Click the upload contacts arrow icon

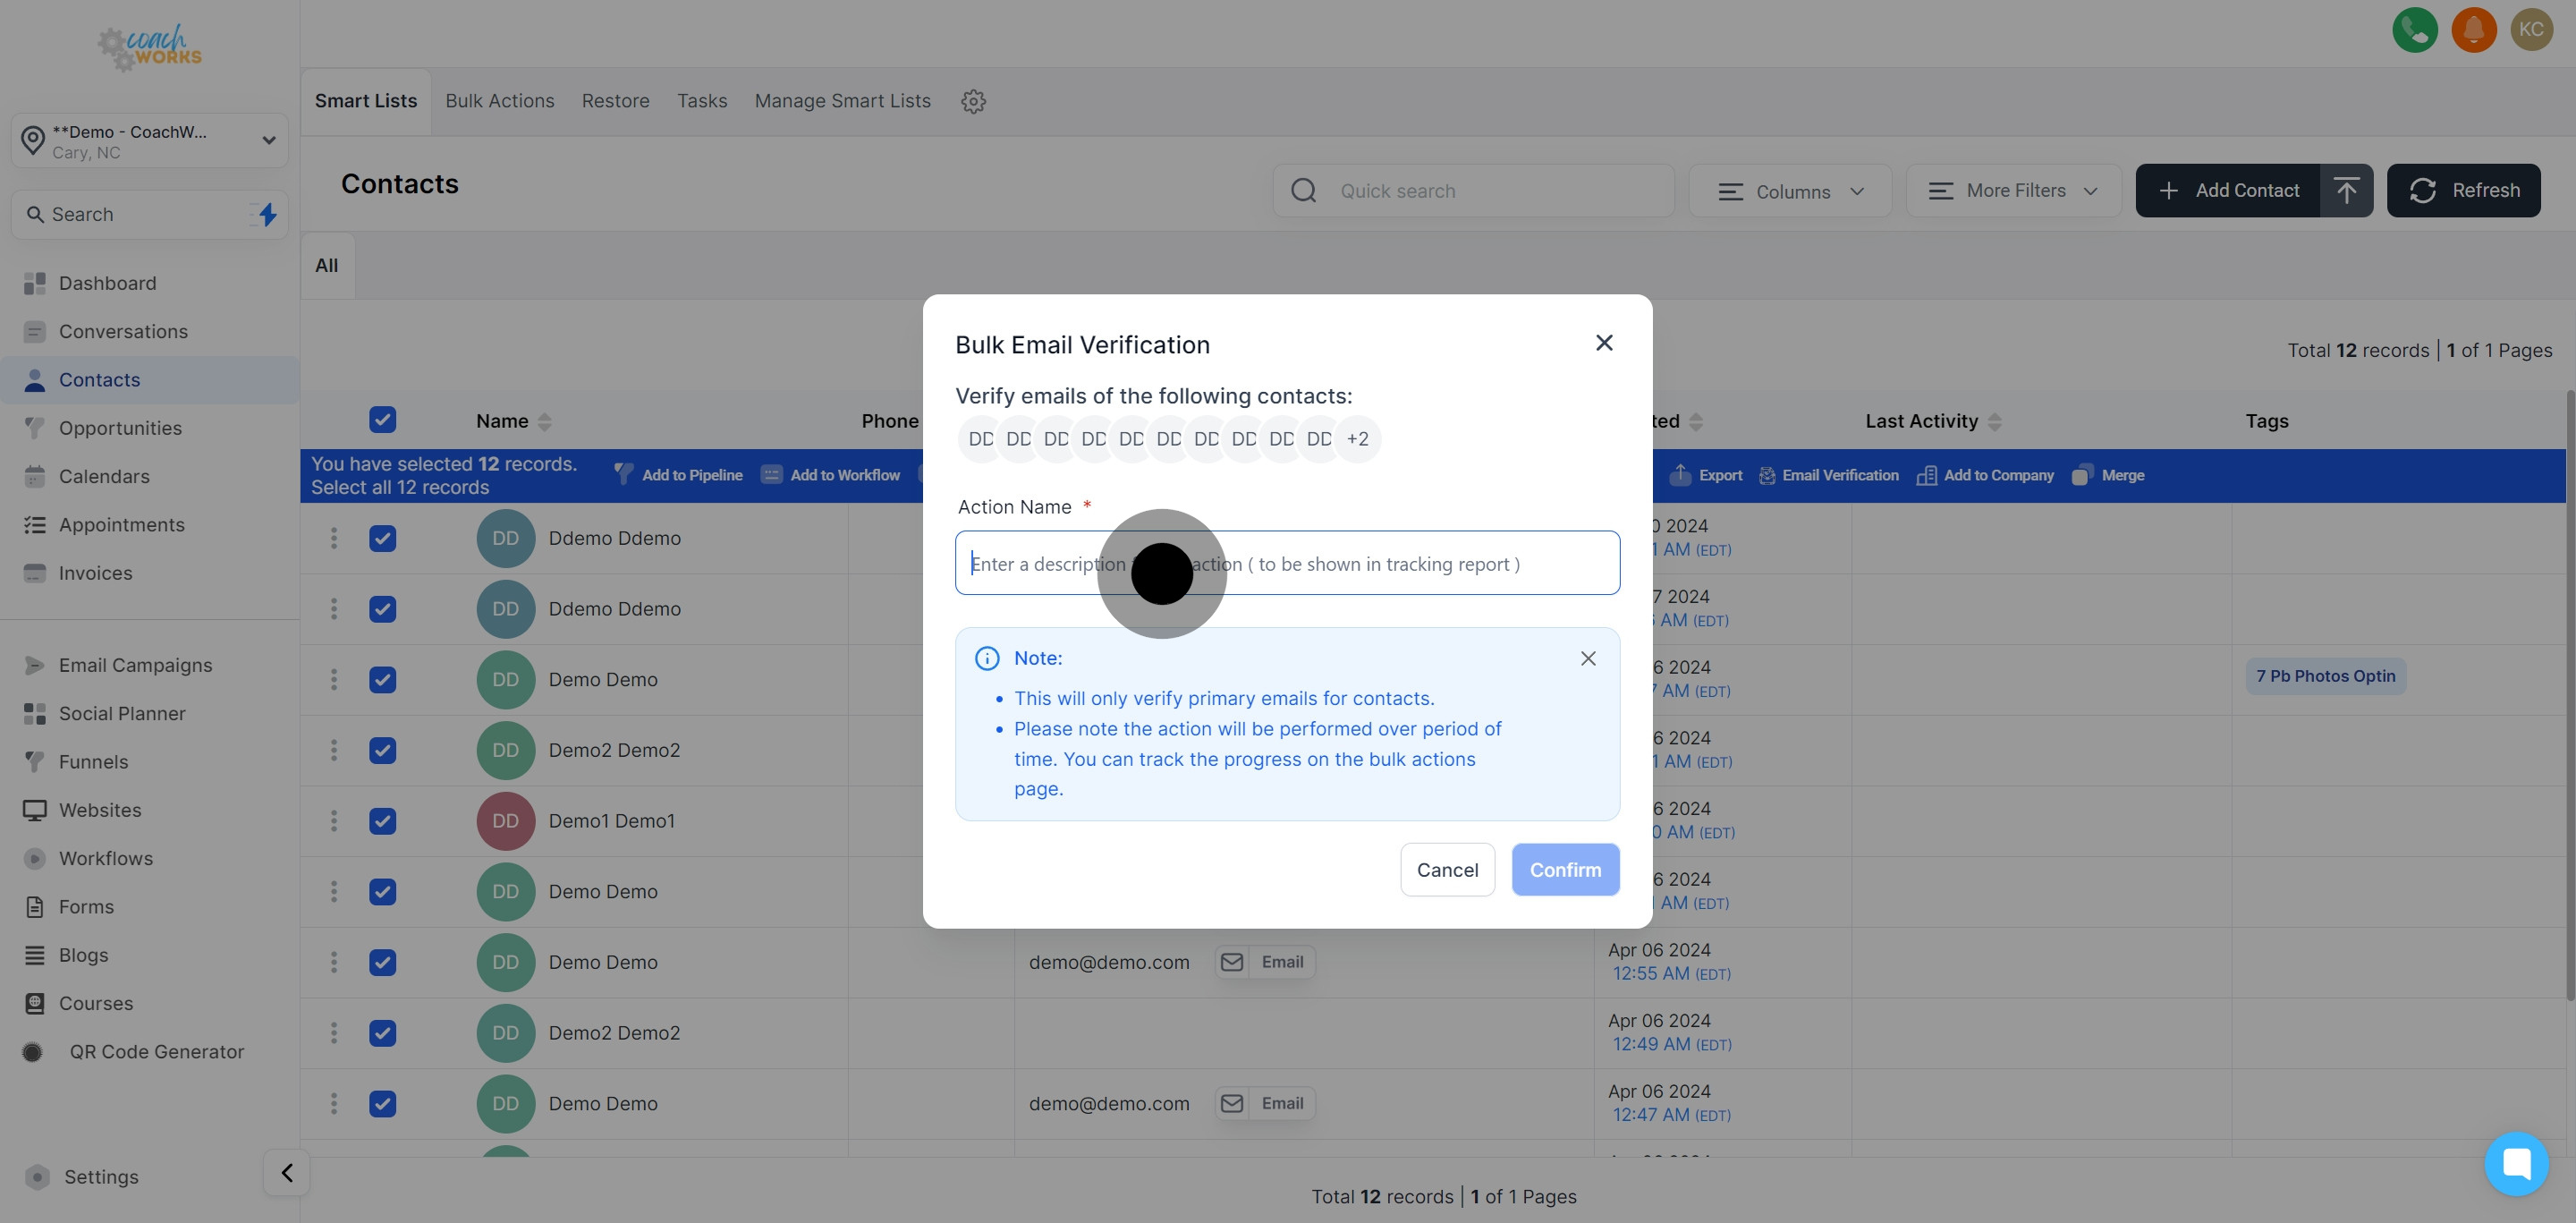coord(2345,190)
